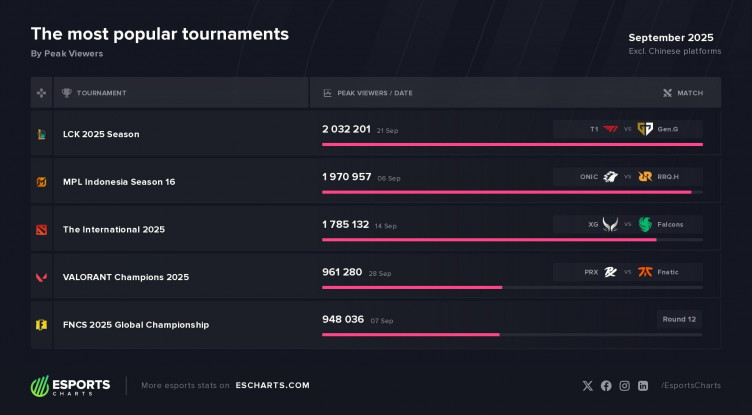Click the Round 12 match badge
The height and width of the screenshot is (415, 752).
pos(679,319)
